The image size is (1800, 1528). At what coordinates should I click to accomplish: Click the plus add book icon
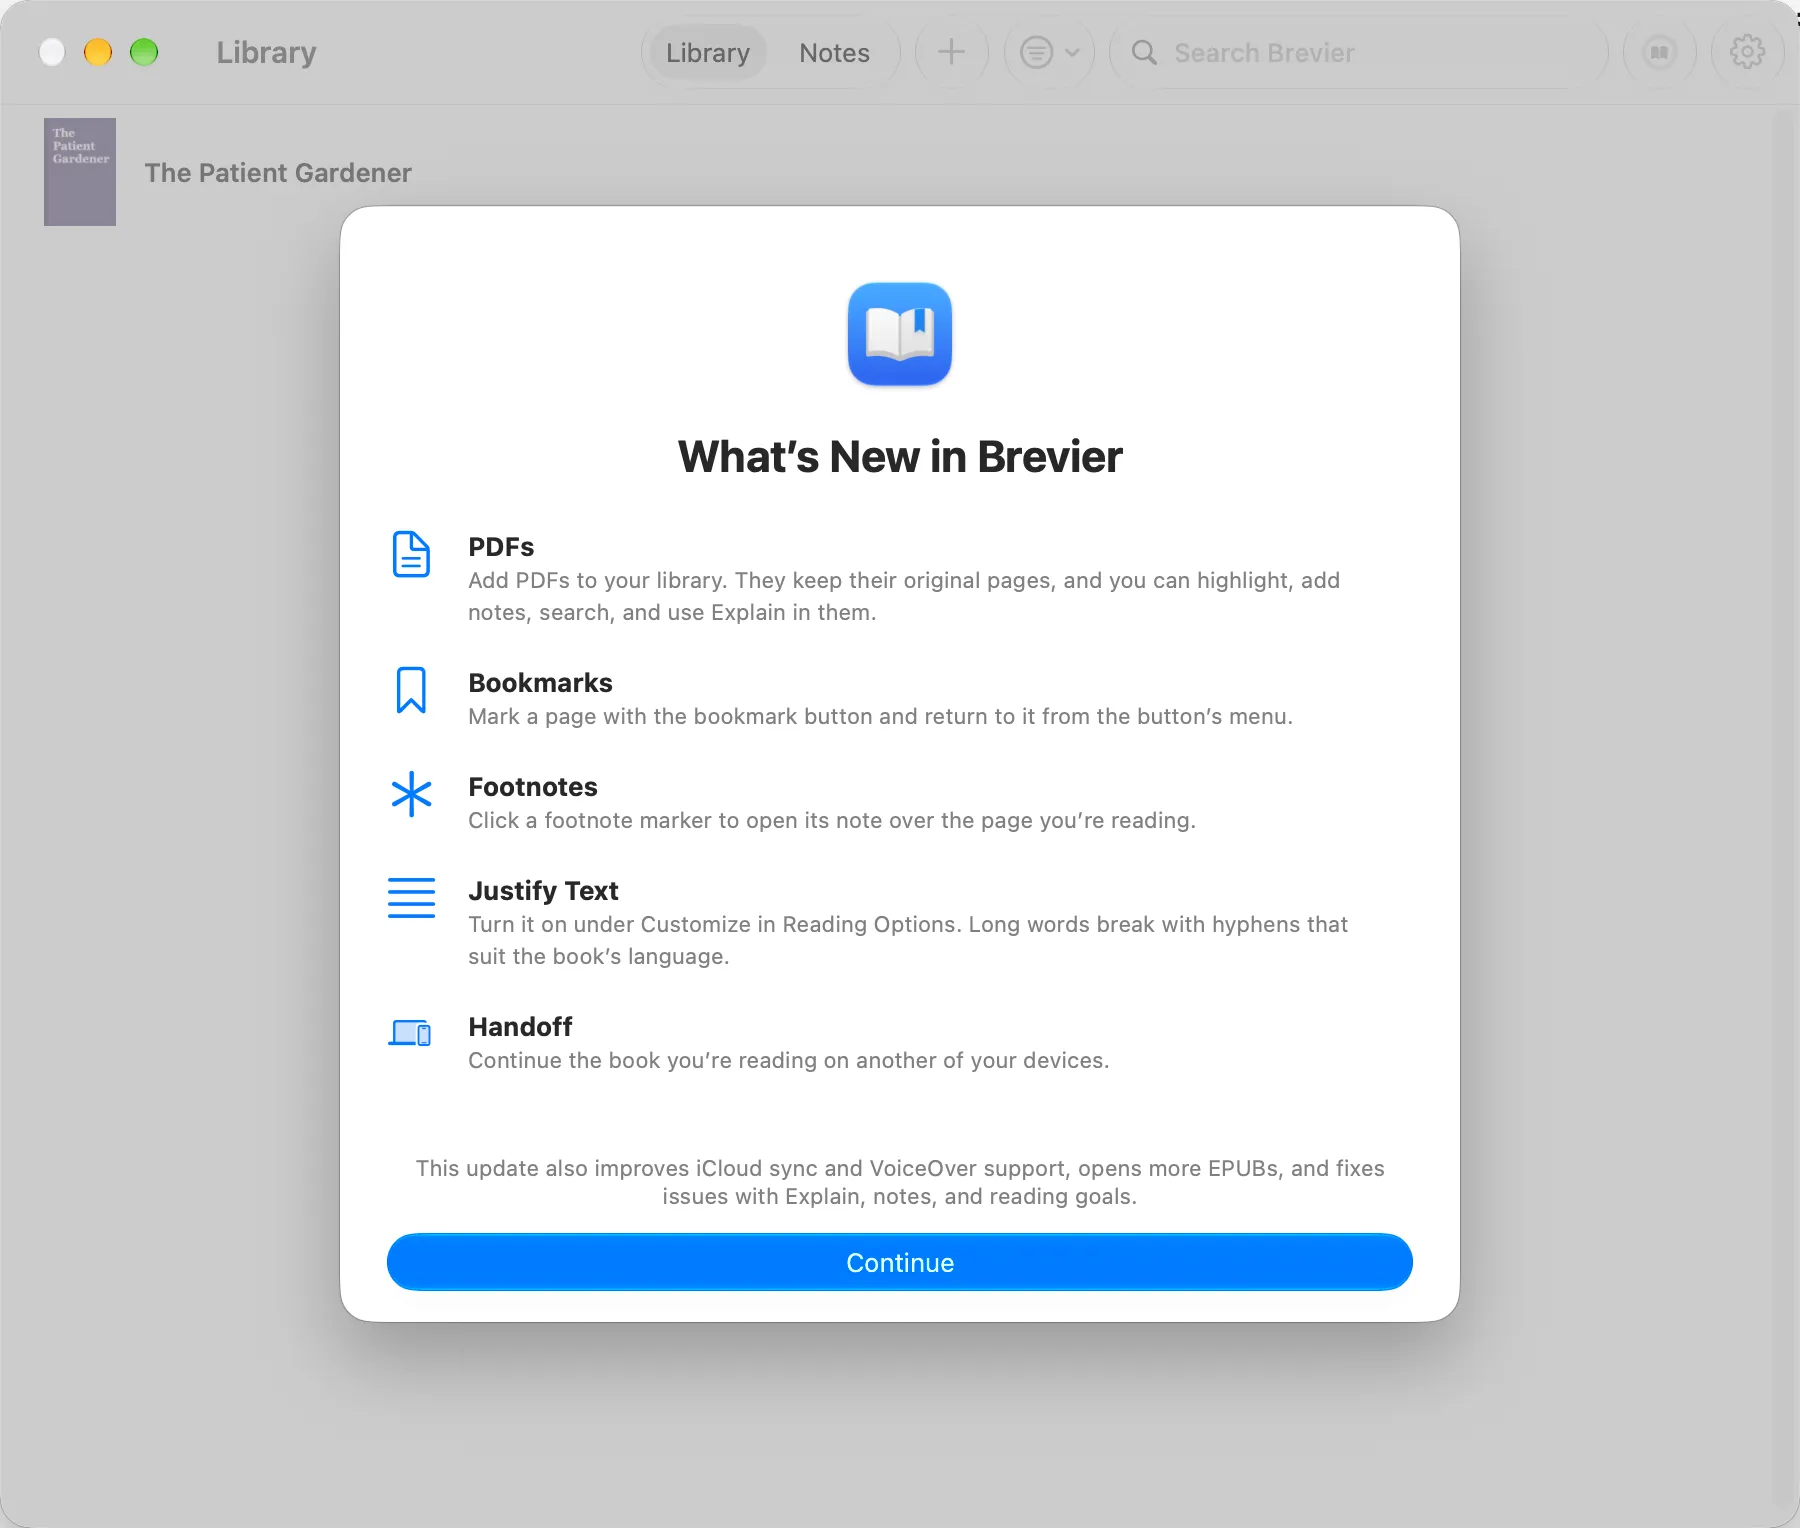click(952, 52)
